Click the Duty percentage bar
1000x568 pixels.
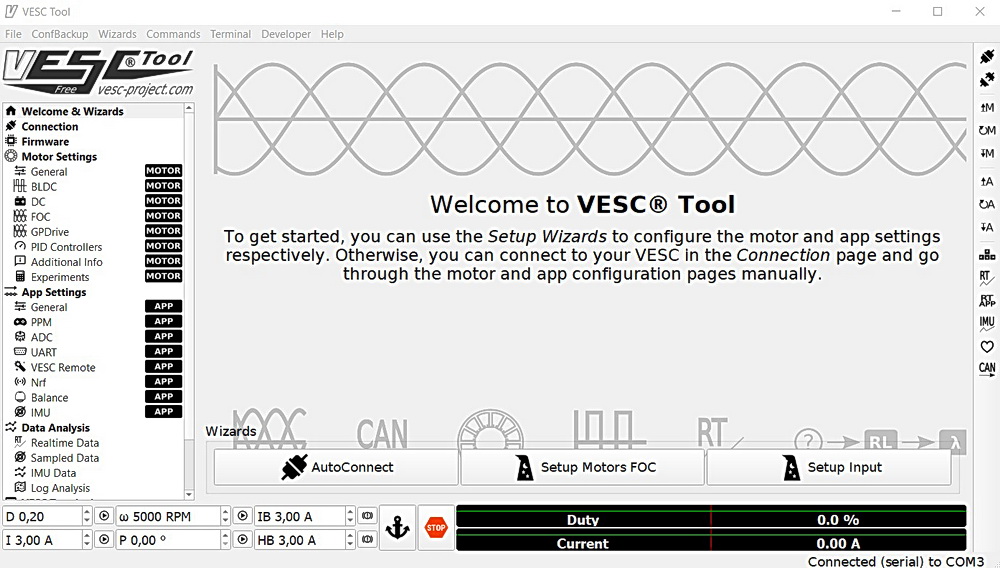click(x=711, y=519)
